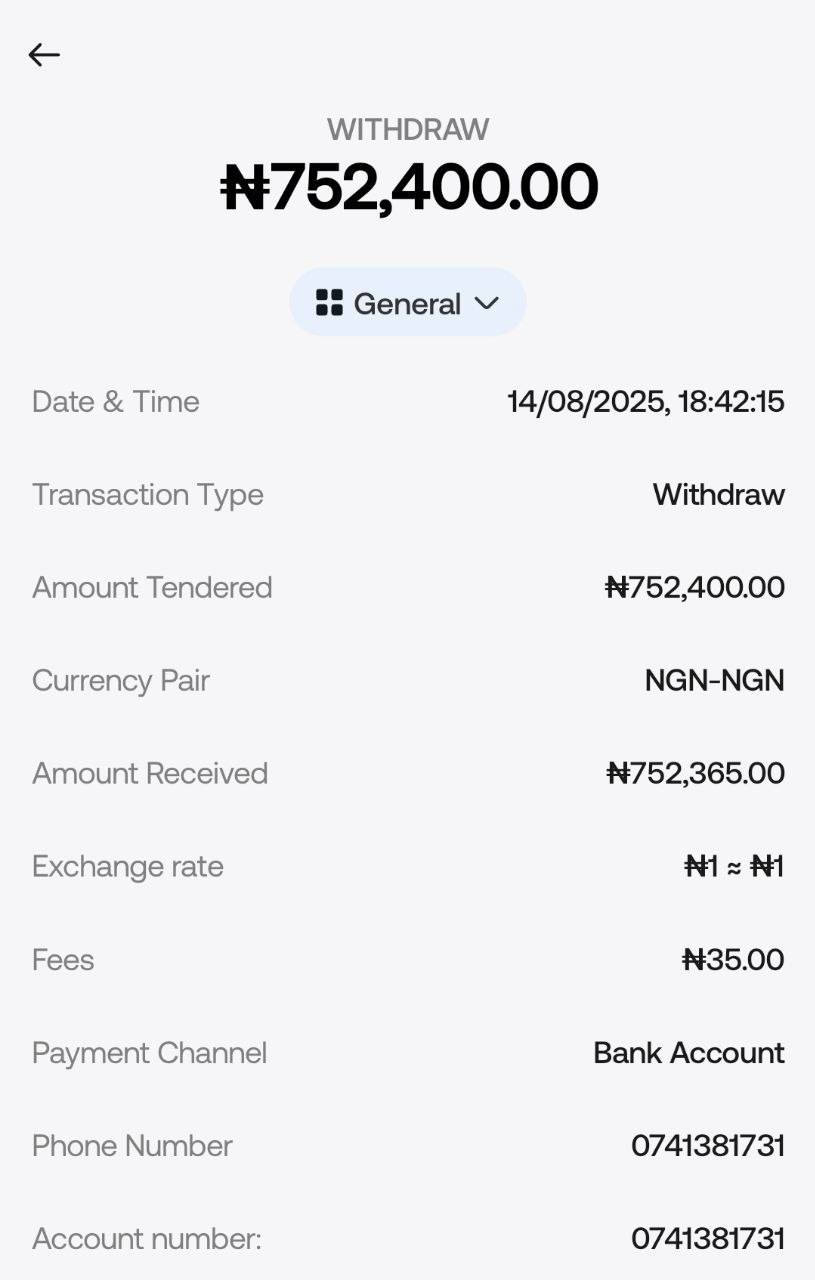This screenshot has width=815, height=1280.
Task: Select the Currency Pair label
Action: (121, 681)
